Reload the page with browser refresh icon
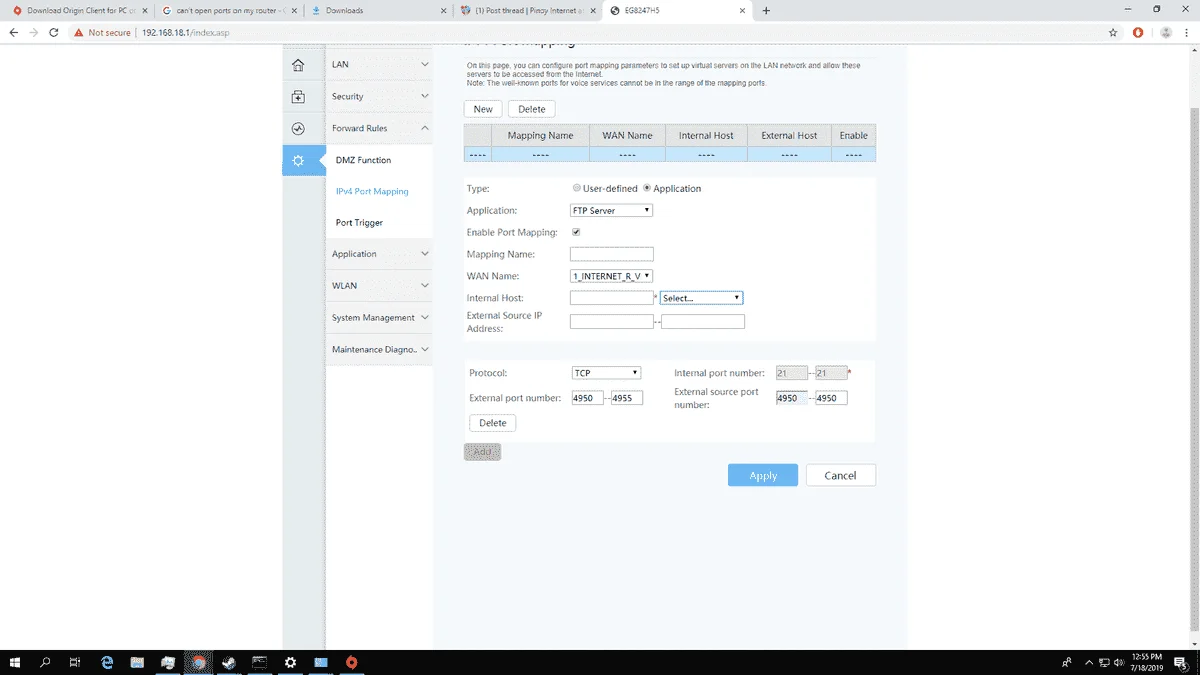Image resolution: width=1200 pixels, height=675 pixels. 54,32
